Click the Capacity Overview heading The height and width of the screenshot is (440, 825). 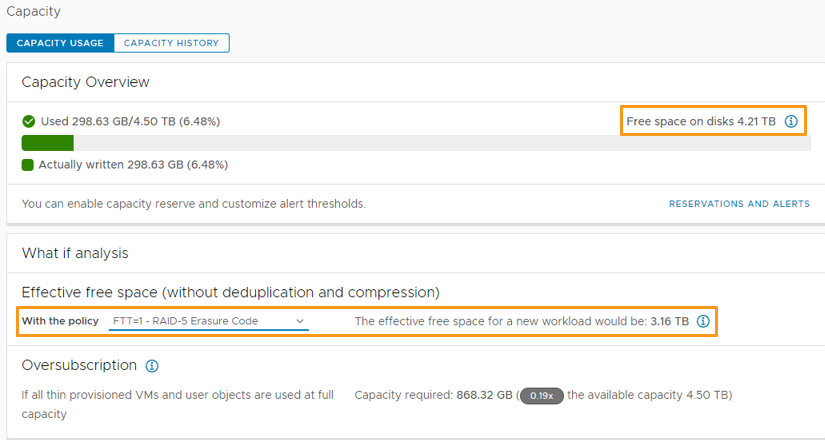pos(86,82)
